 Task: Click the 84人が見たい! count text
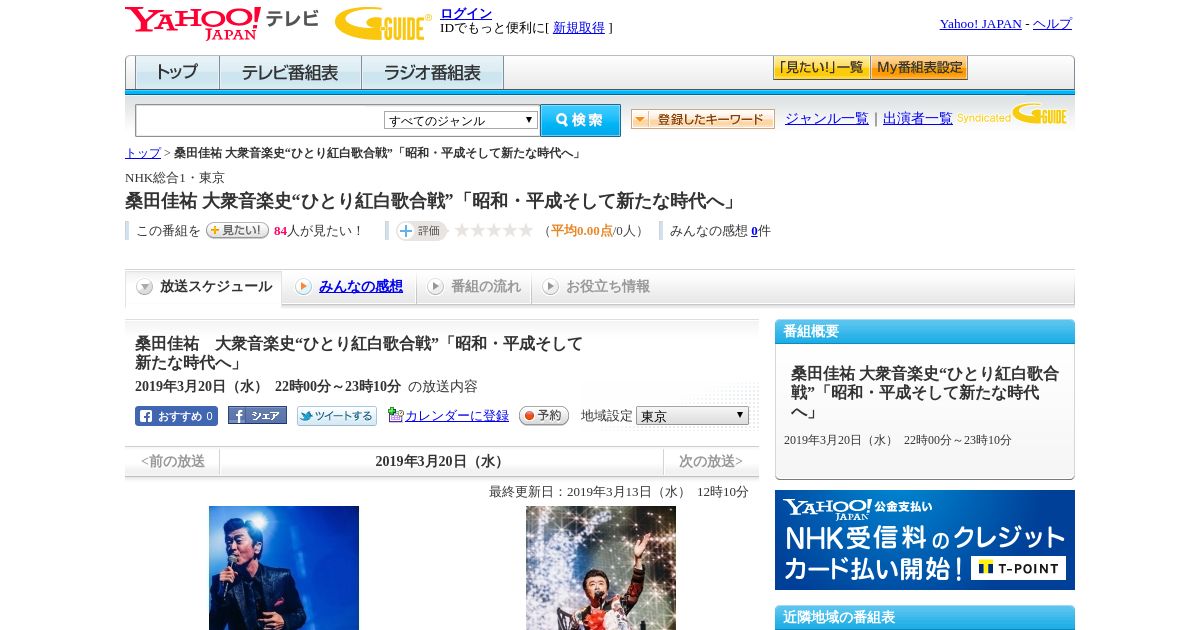click(x=318, y=230)
